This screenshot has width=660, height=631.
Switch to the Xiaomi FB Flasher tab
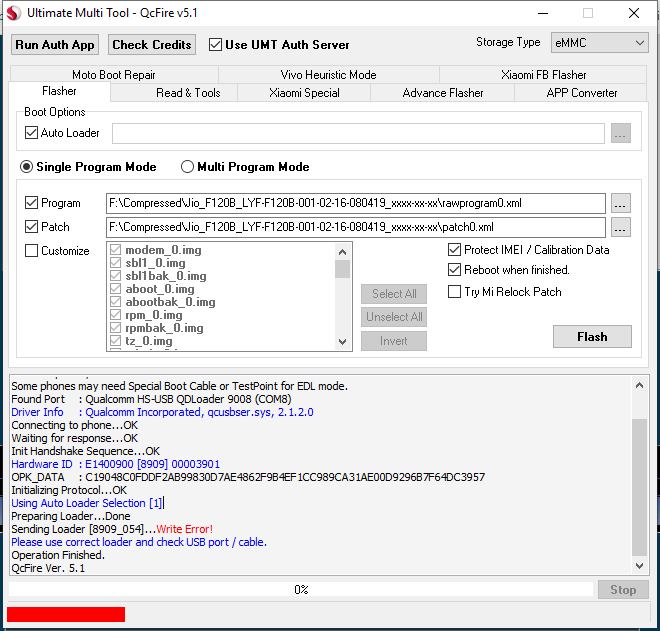tap(543, 75)
